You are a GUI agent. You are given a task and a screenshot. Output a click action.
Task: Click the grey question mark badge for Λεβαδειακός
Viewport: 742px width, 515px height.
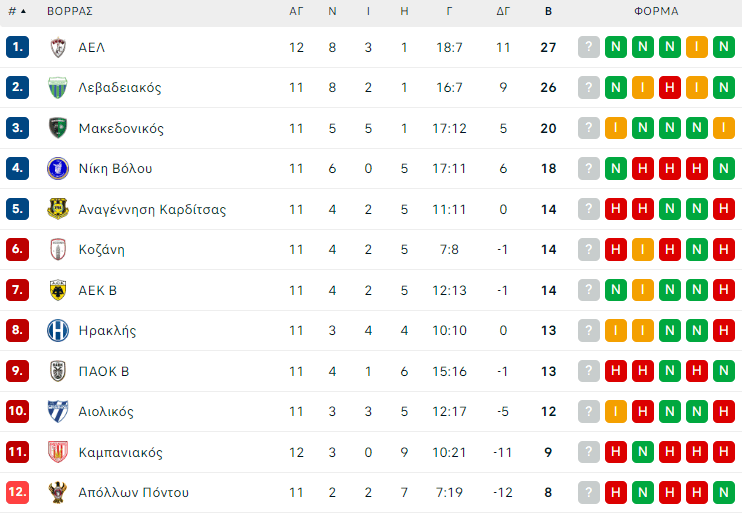point(589,88)
